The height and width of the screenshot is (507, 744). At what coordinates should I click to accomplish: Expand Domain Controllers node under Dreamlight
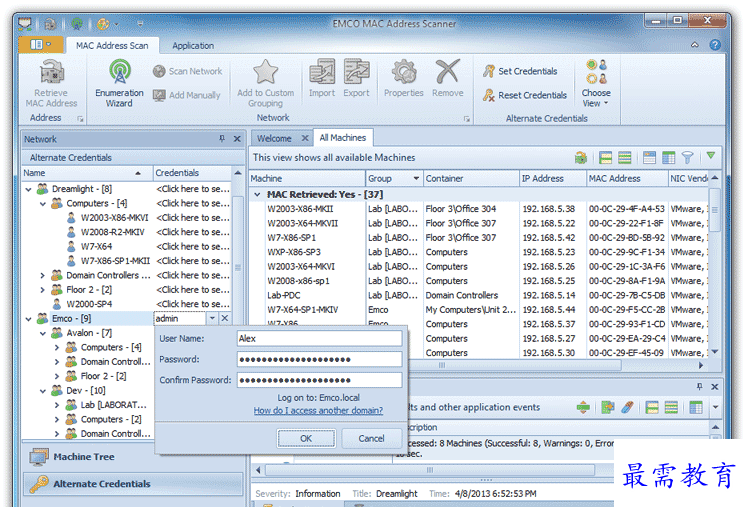click(x=43, y=275)
